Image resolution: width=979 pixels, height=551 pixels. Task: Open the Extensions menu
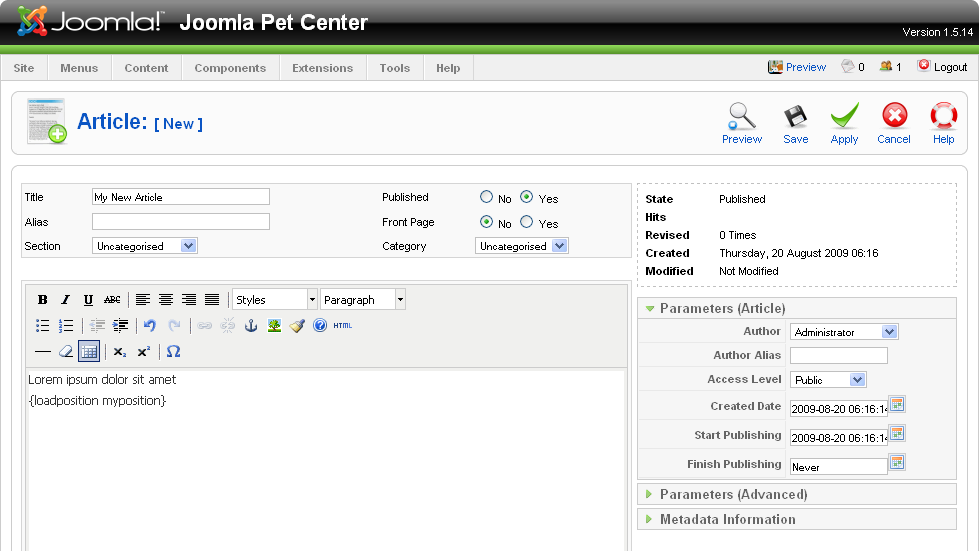322,68
